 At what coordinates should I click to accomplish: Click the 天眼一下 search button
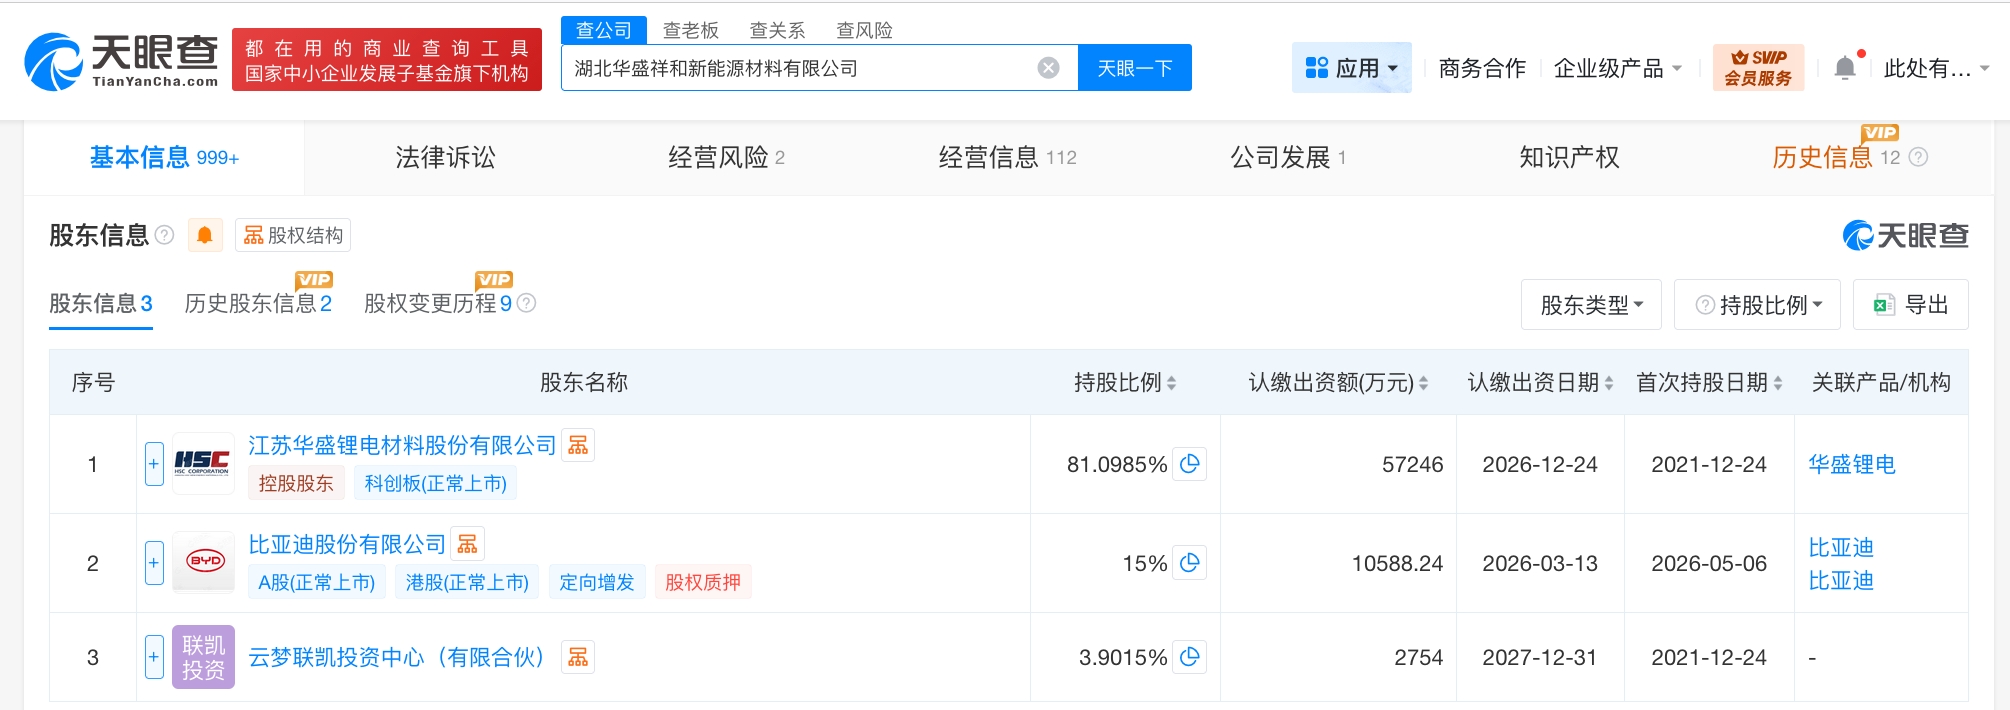1135,68
